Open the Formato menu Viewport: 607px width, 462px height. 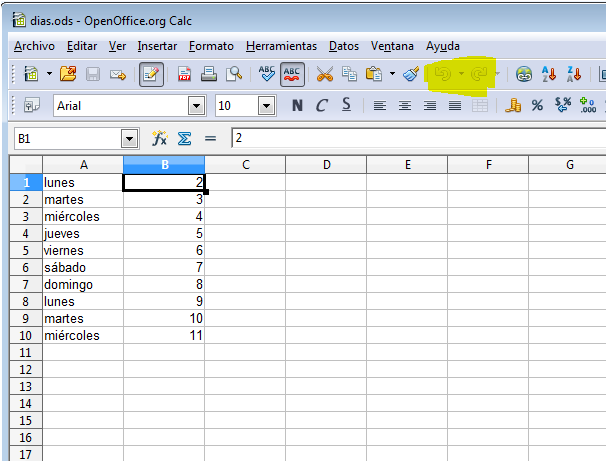pyautogui.click(x=211, y=46)
